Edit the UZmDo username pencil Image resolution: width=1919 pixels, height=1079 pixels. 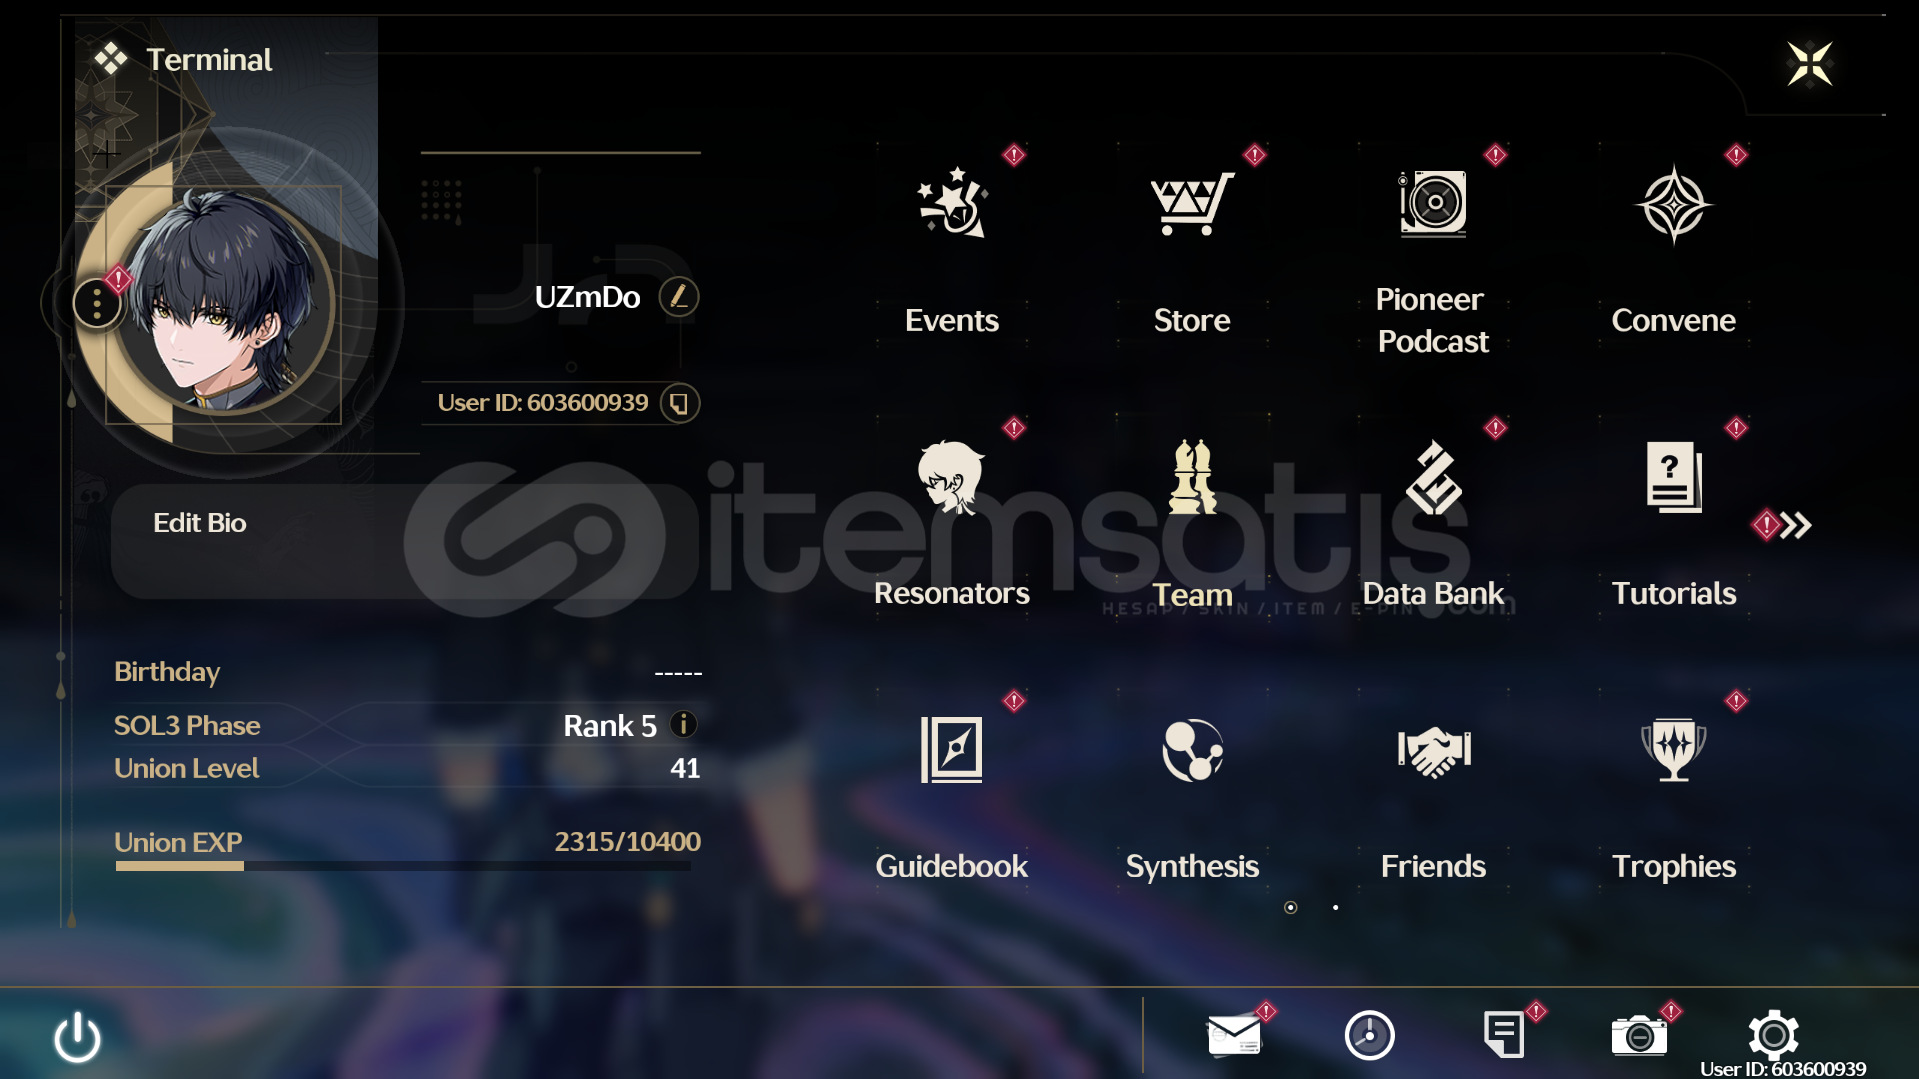click(679, 297)
